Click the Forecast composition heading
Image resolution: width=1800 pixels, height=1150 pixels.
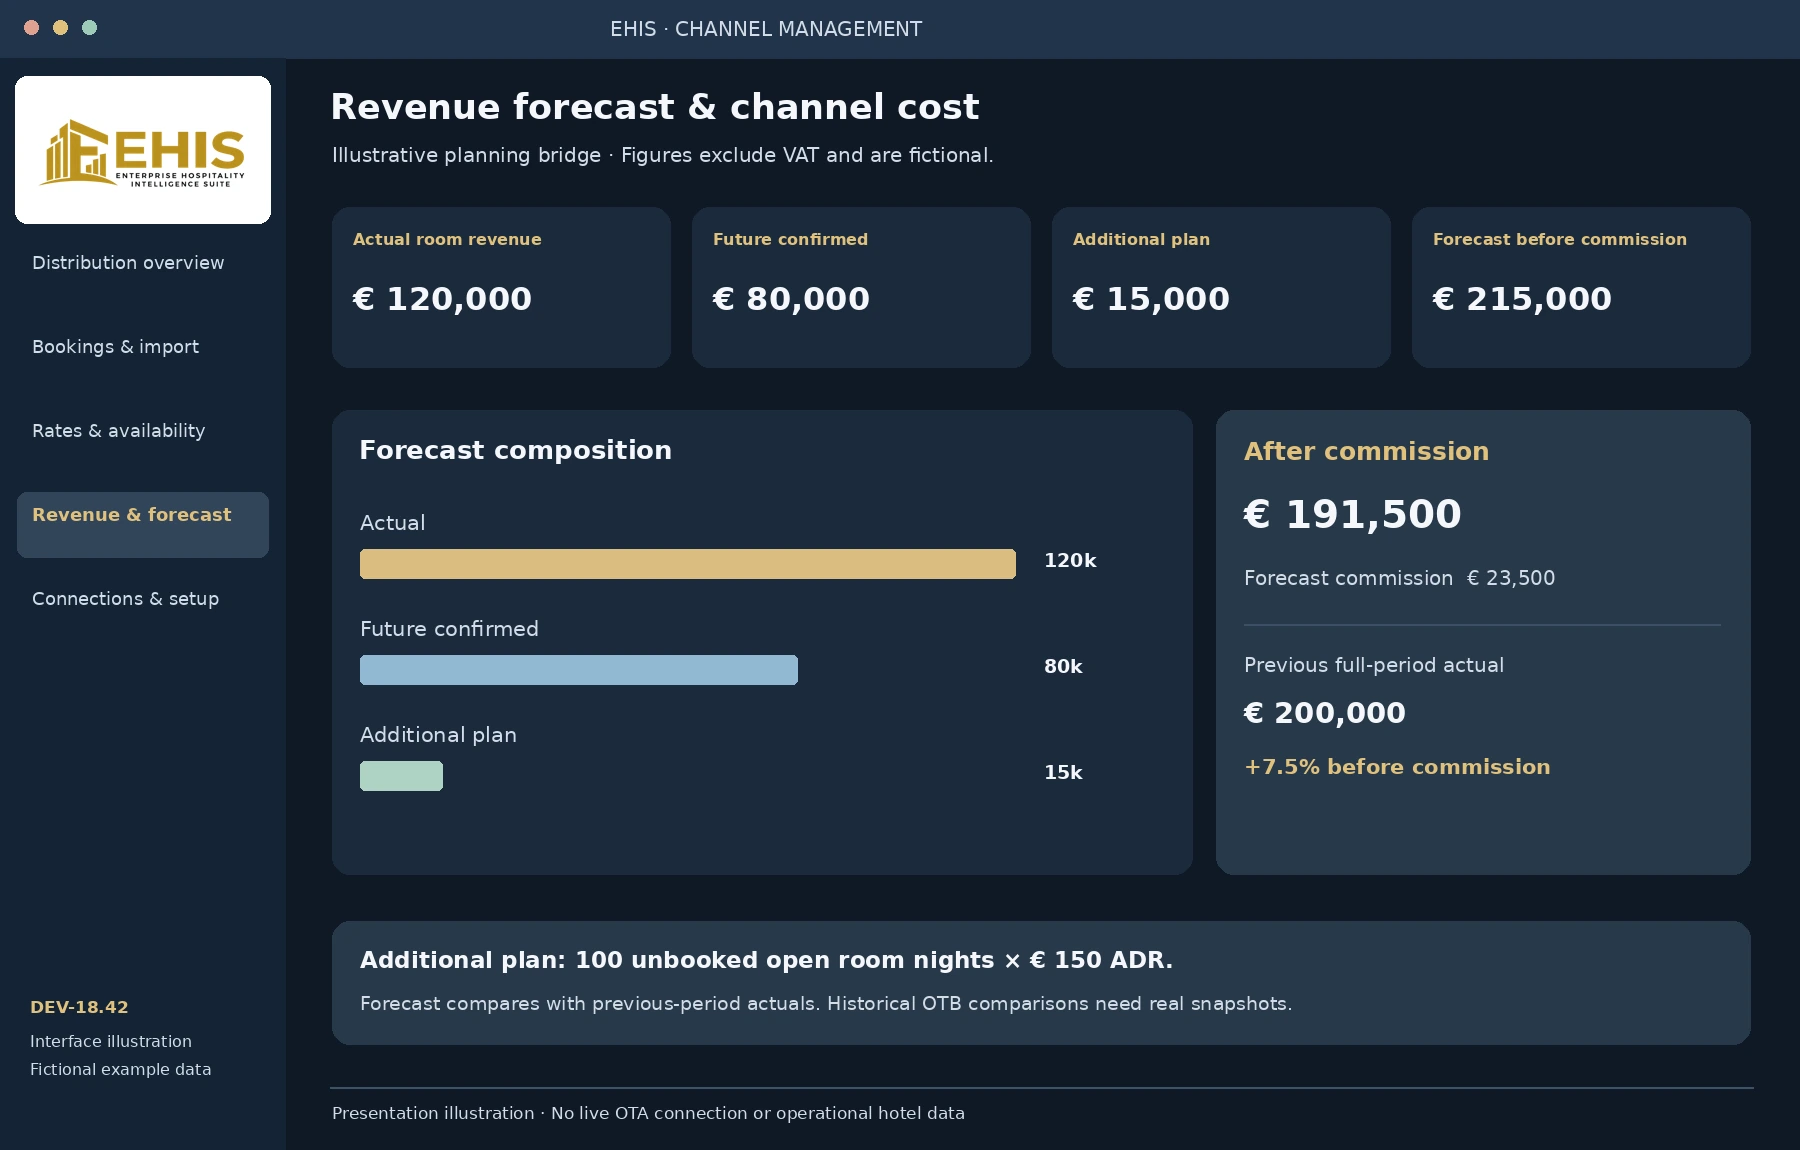[515, 450]
